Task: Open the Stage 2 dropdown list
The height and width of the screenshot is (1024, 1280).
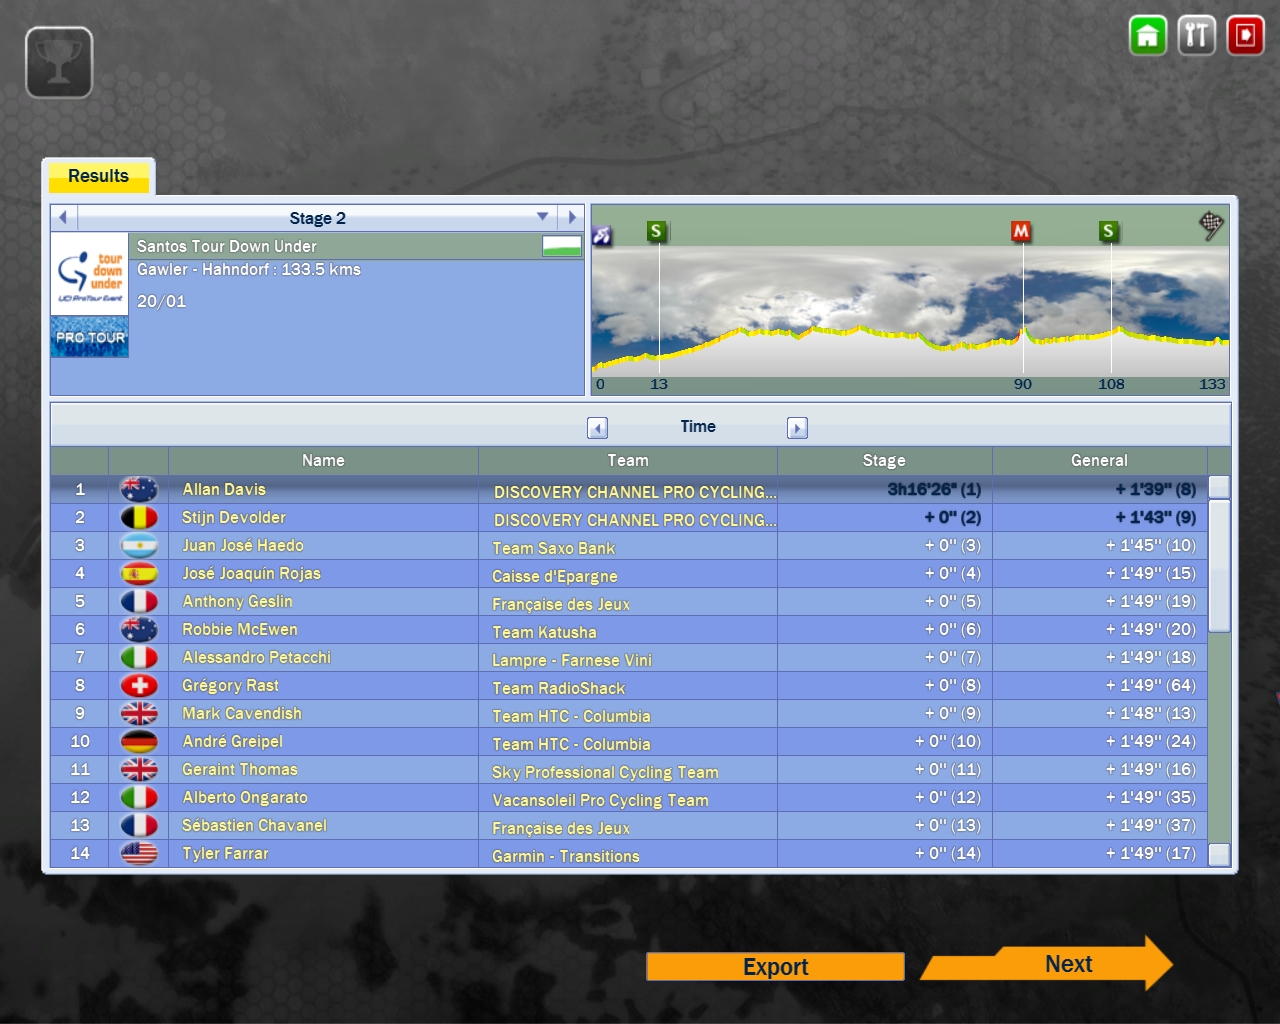Action: point(542,217)
